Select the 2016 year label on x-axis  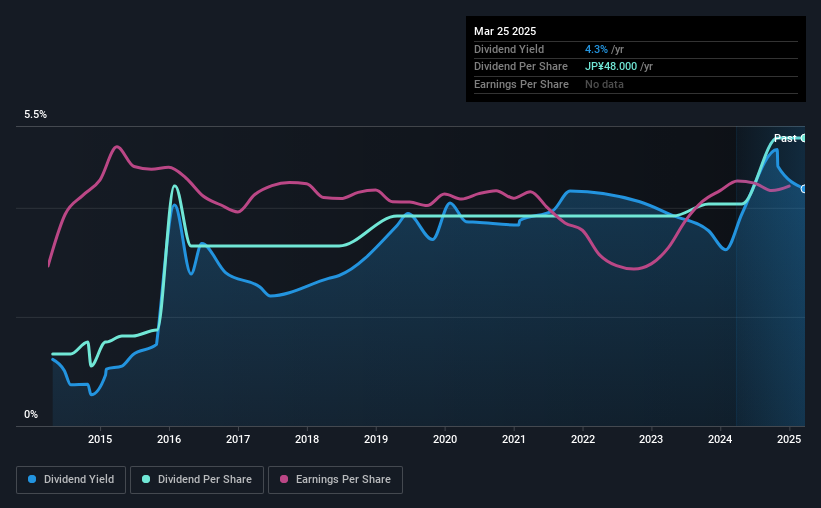pyautogui.click(x=169, y=439)
